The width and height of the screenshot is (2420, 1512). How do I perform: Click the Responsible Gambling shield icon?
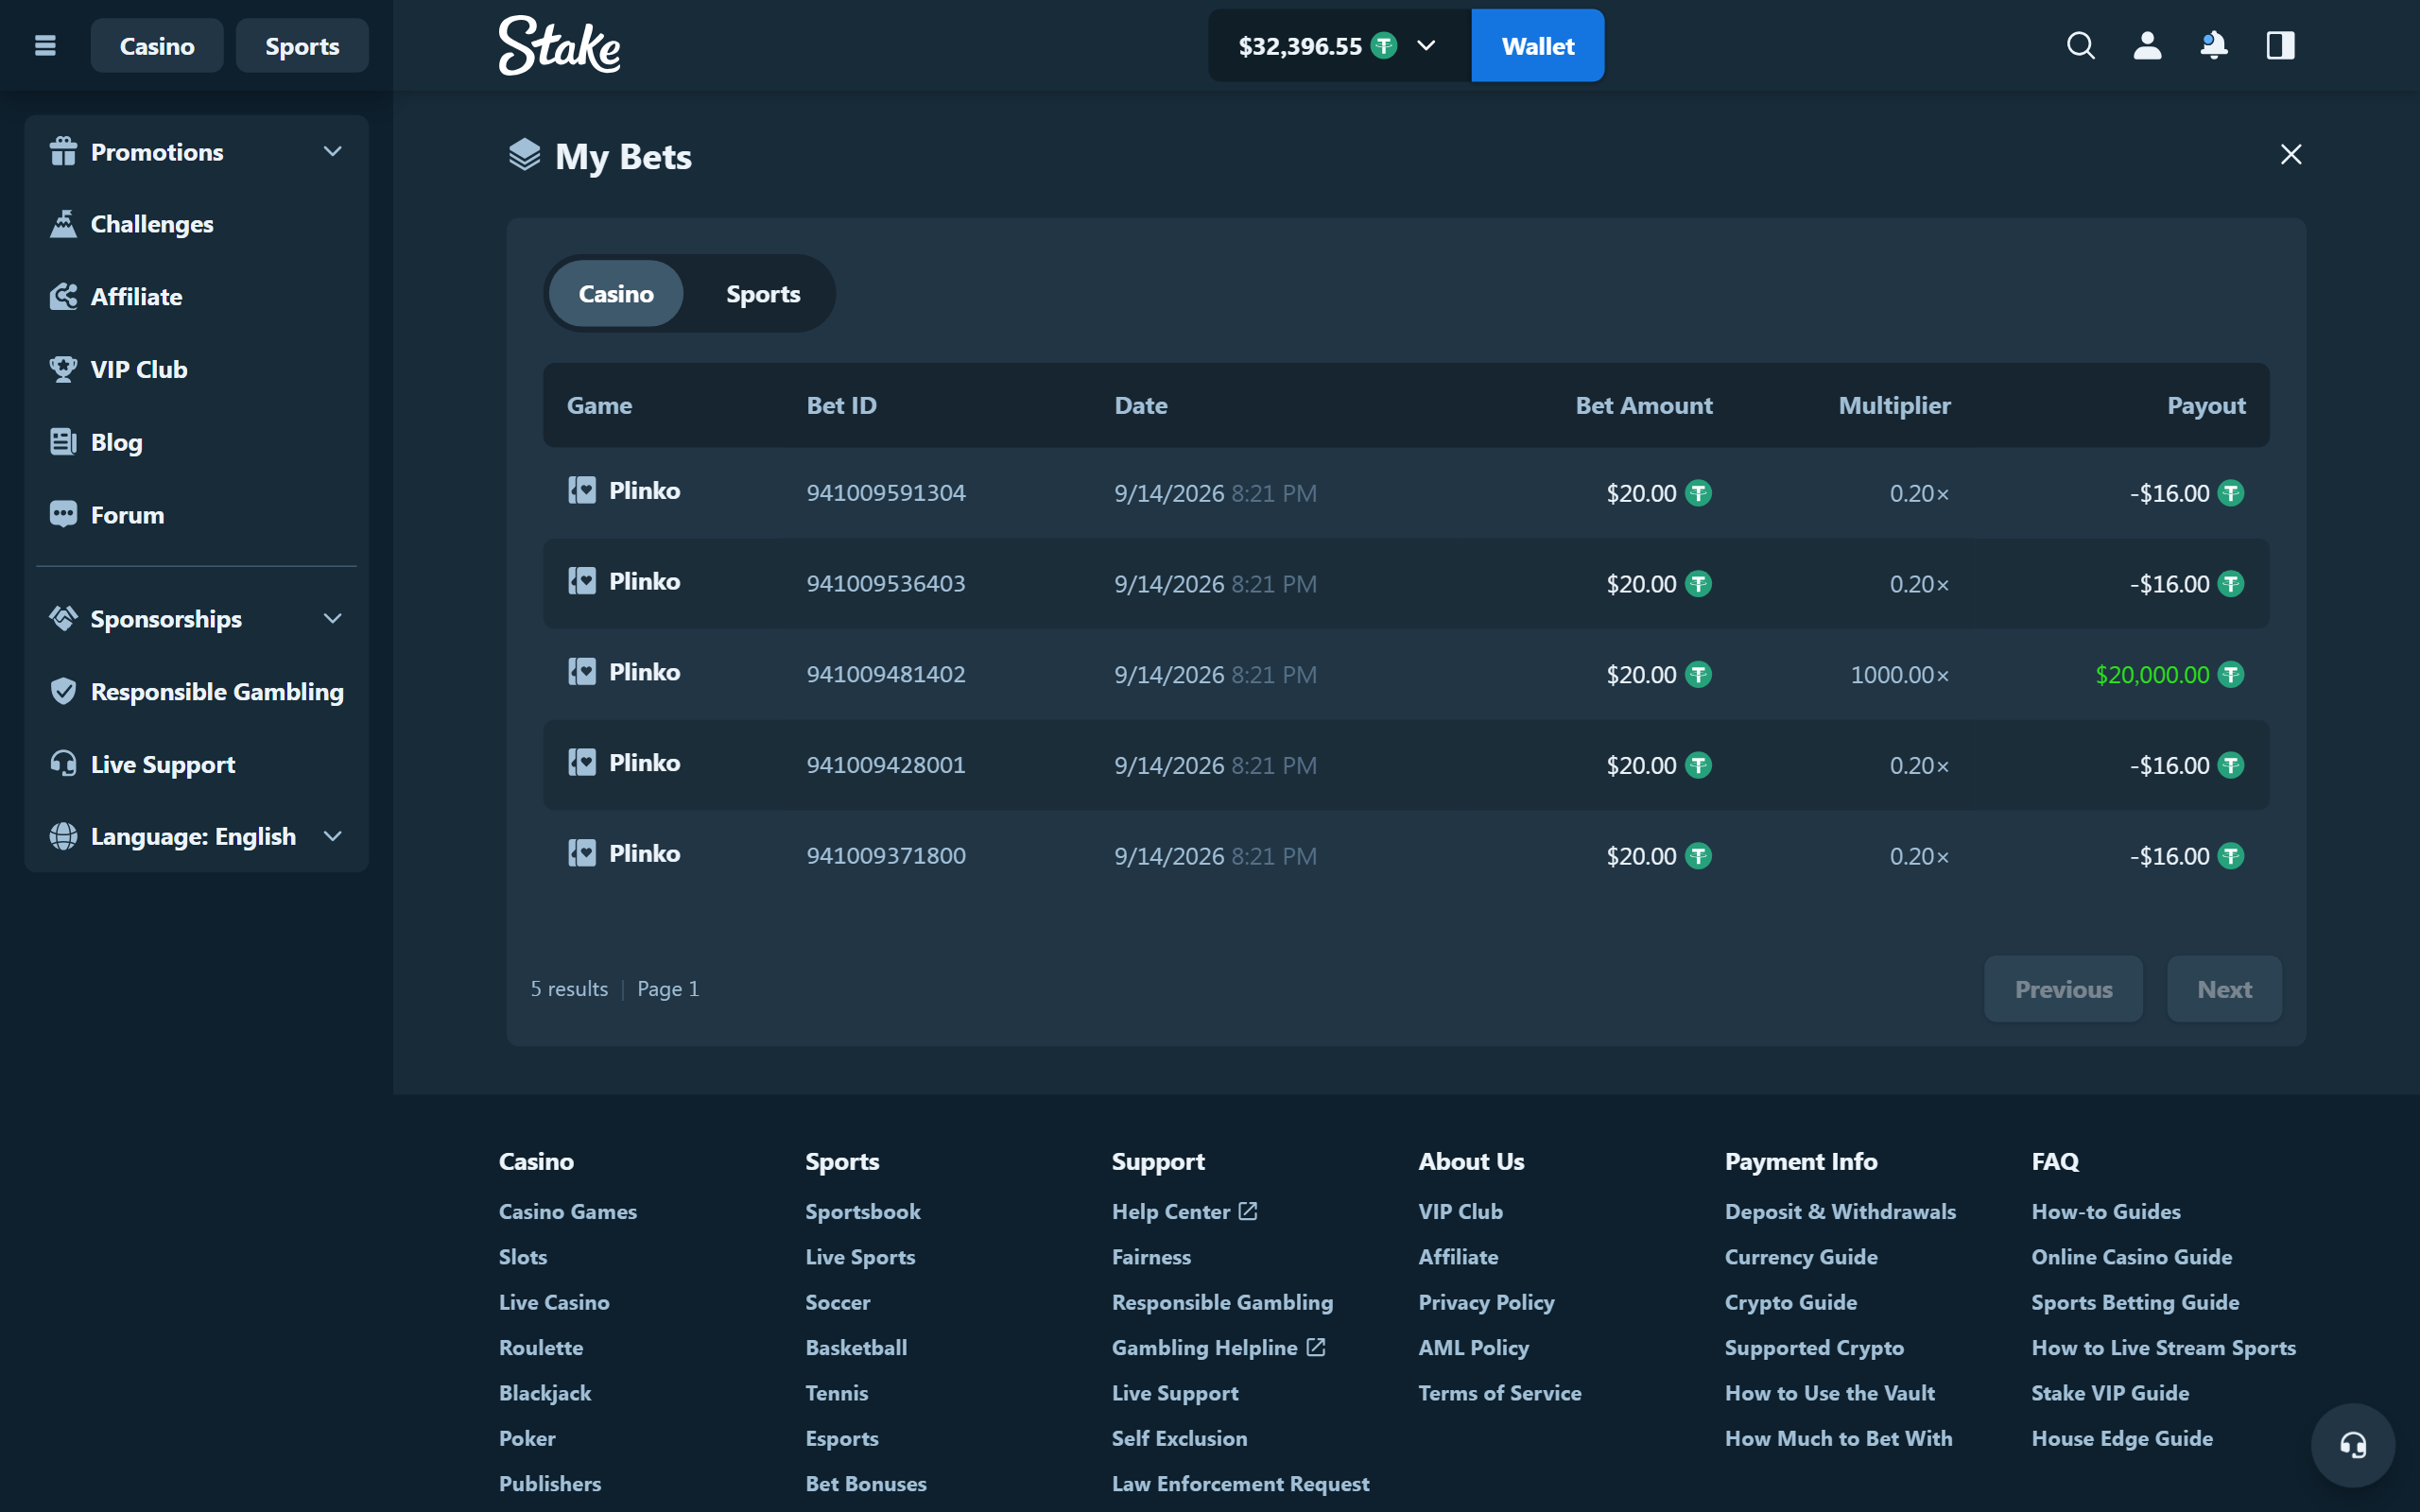(x=63, y=691)
